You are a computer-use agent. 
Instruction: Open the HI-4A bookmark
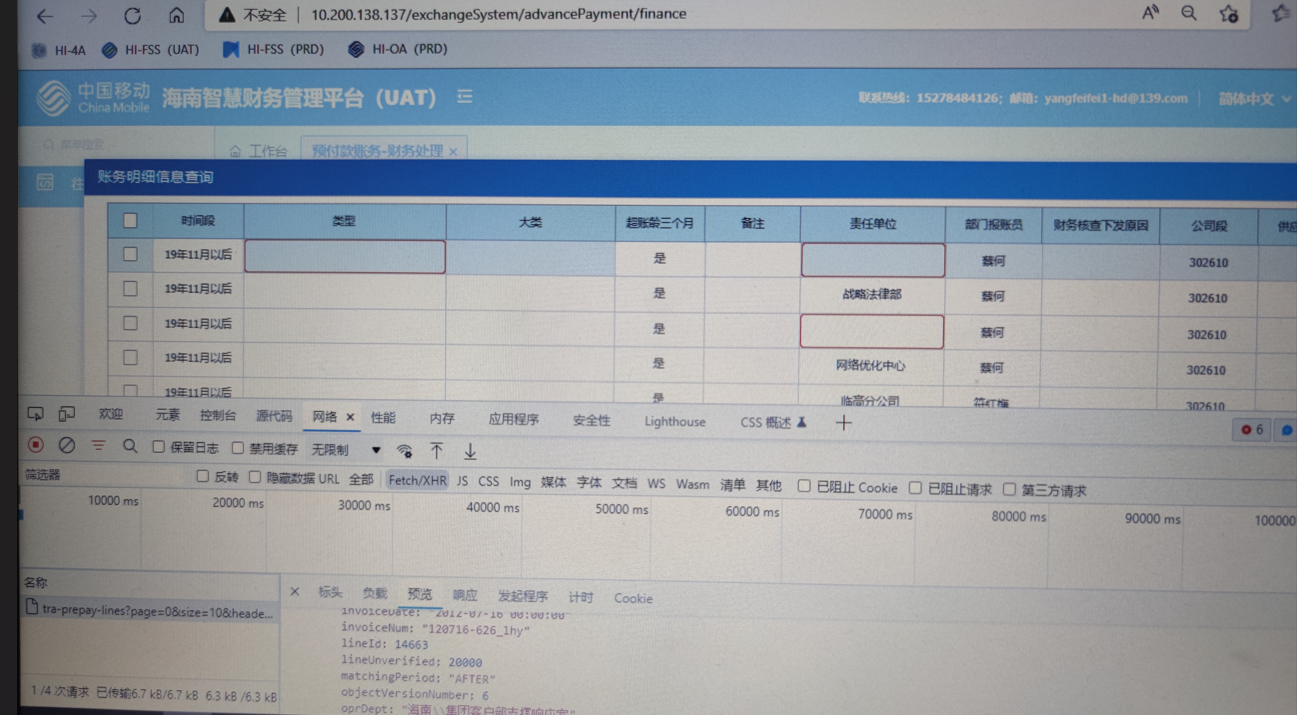[x=59, y=50]
